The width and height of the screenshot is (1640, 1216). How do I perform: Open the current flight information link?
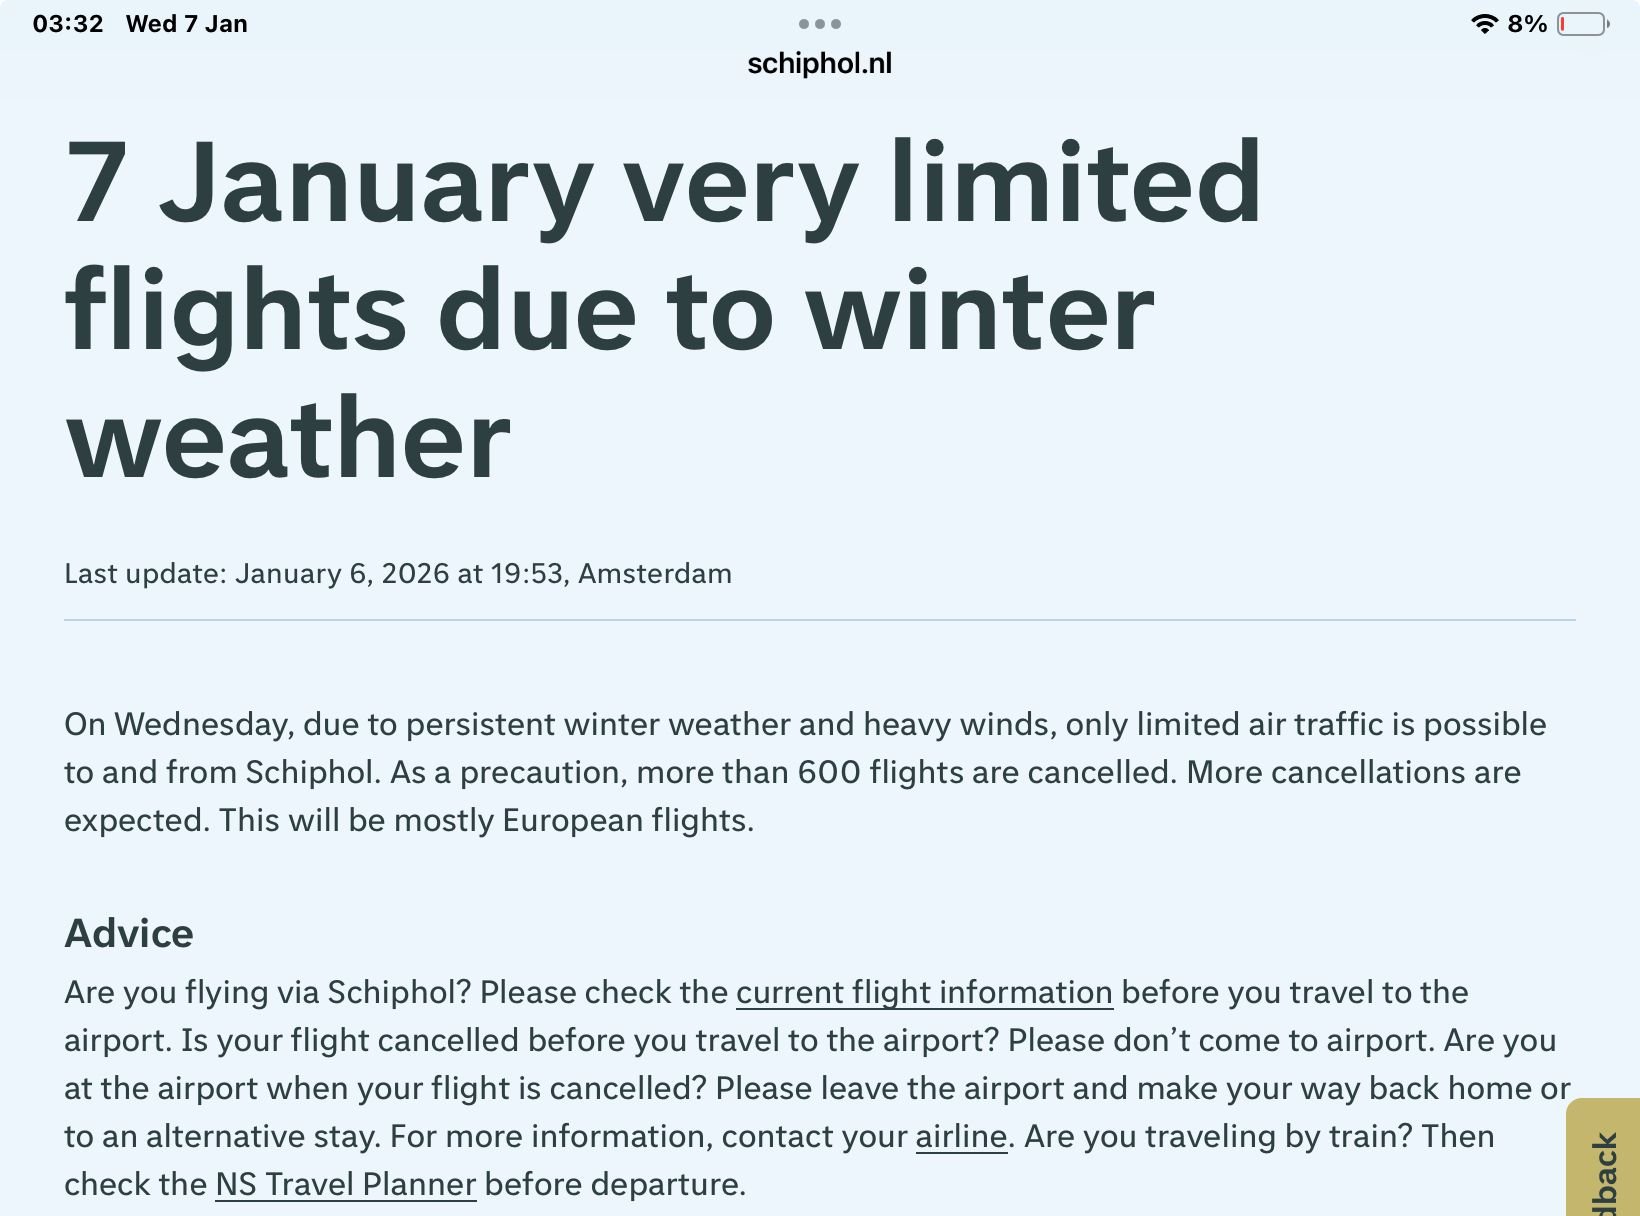point(924,992)
